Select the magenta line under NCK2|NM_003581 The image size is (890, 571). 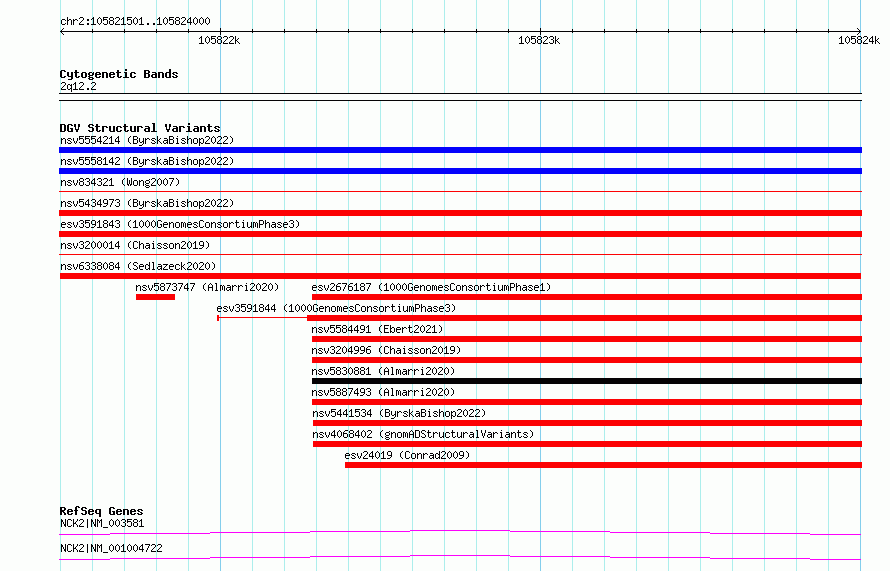pos(460,532)
